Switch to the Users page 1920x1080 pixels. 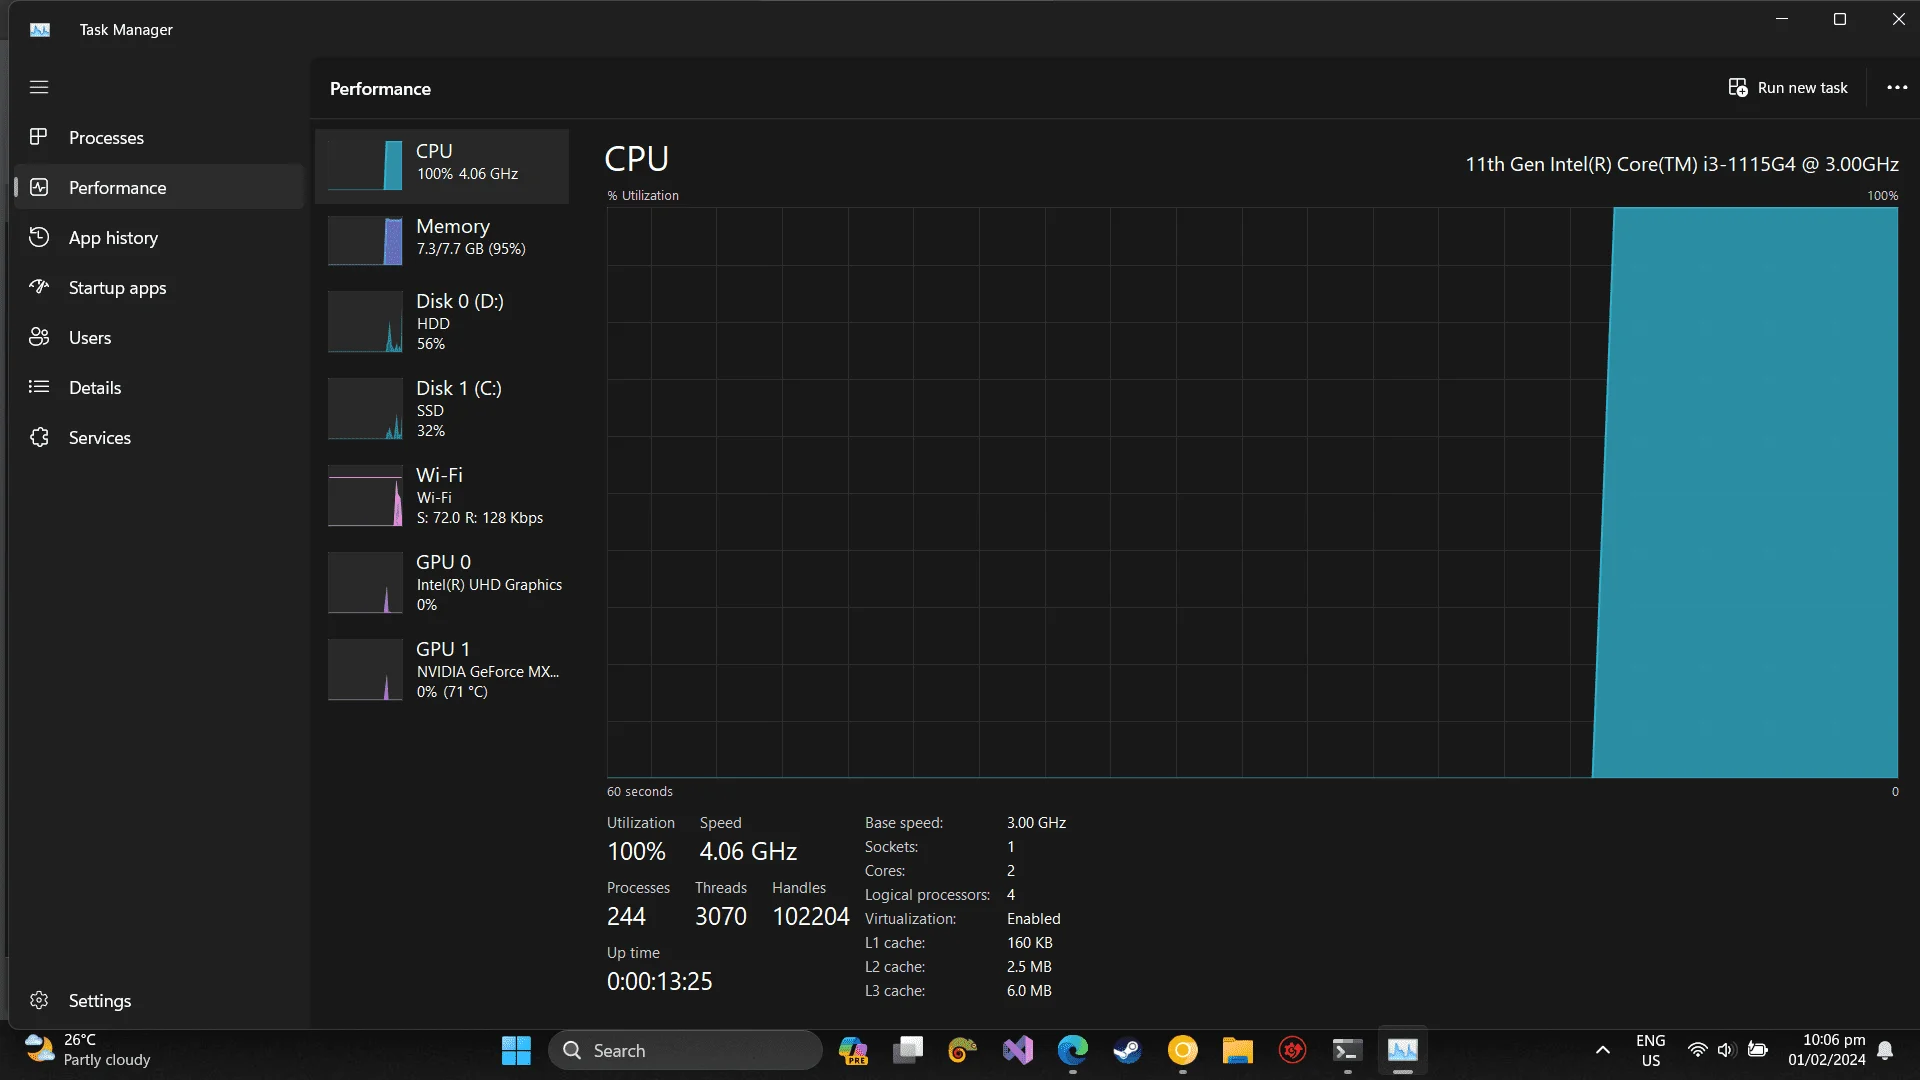coord(159,337)
